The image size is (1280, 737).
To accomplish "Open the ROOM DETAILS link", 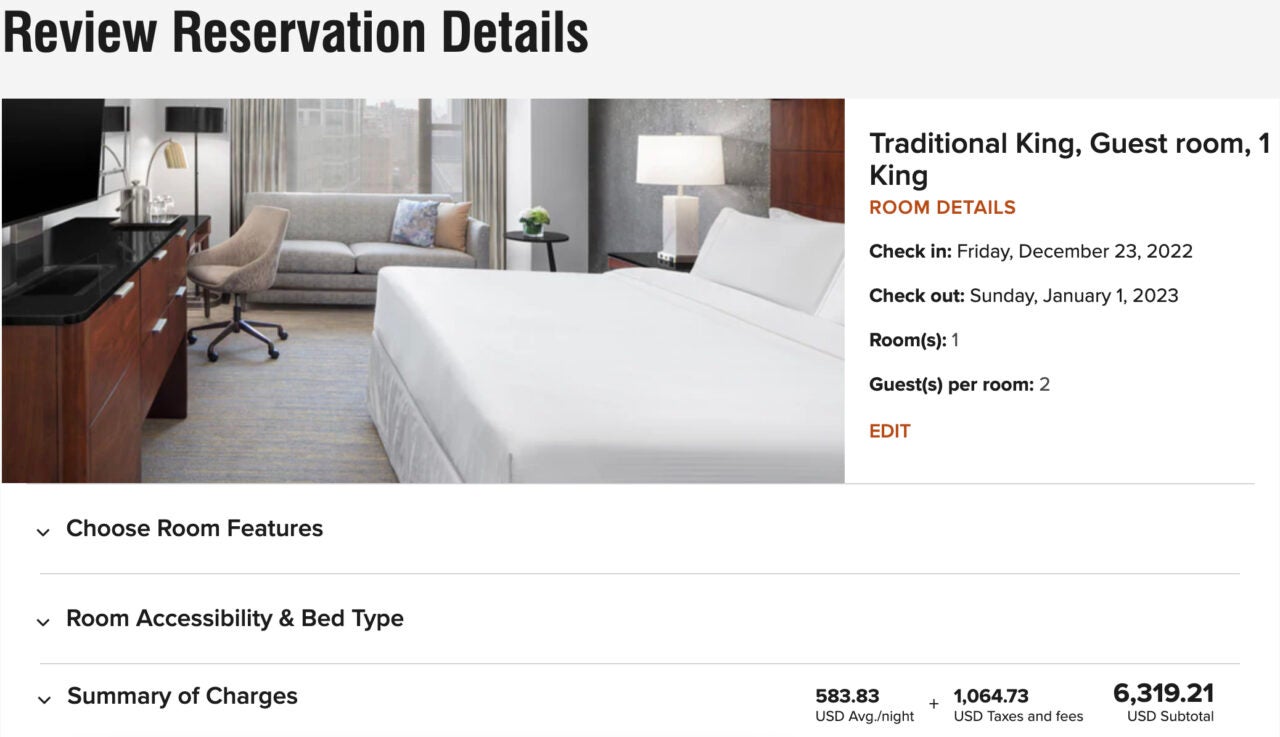I will [942, 208].
